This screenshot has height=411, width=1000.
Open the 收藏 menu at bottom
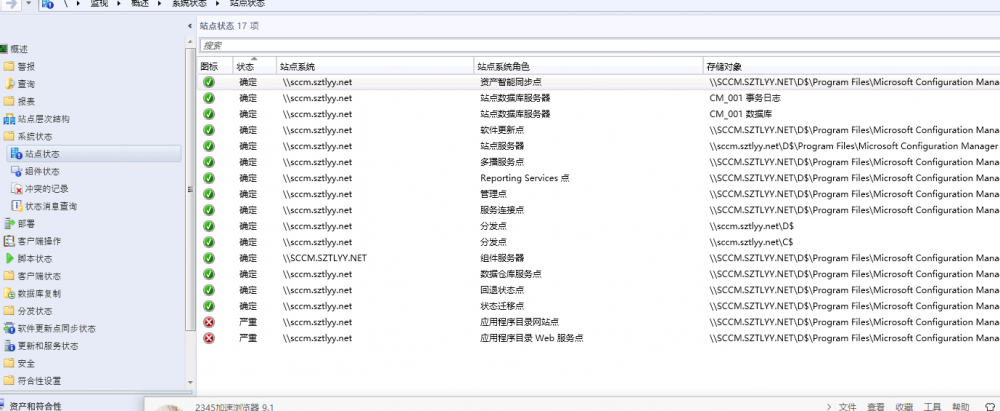904,407
